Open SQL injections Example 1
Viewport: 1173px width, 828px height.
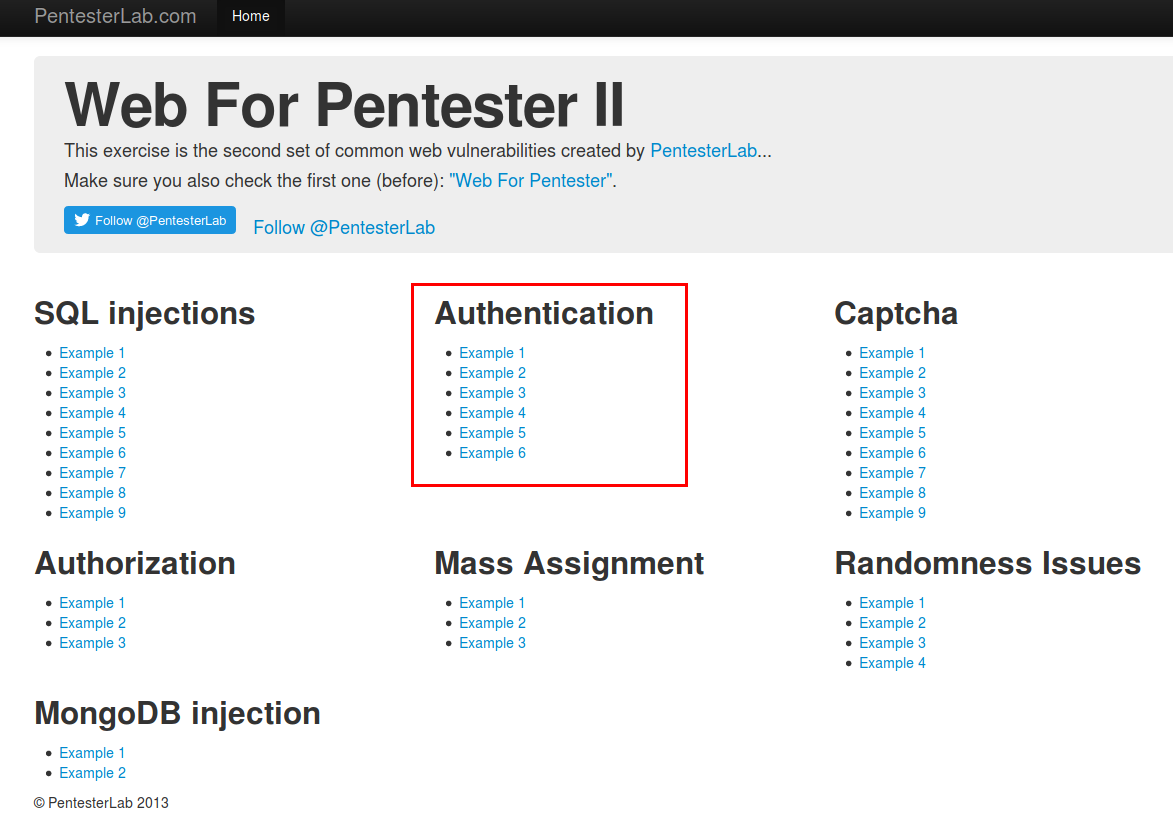(92, 352)
